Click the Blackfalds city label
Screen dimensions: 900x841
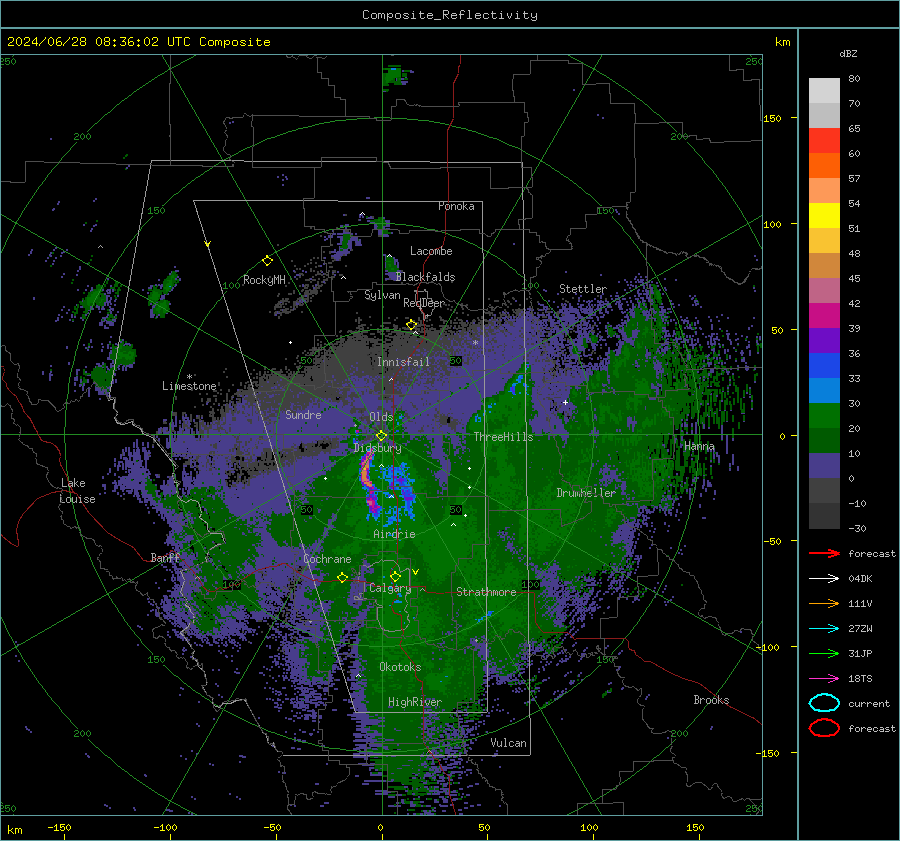[x=425, y=277]
